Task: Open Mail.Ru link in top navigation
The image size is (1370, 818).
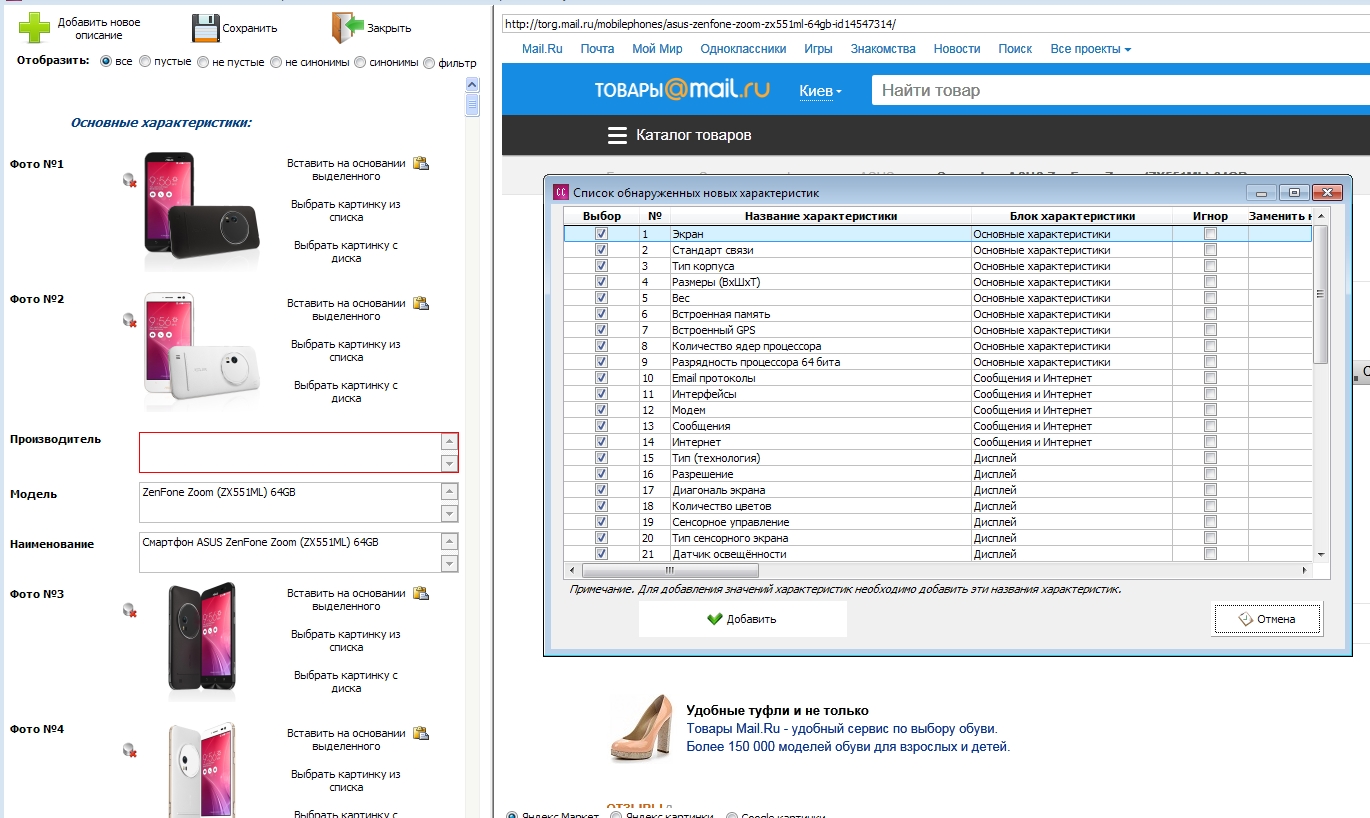Action: coord(542,49)
